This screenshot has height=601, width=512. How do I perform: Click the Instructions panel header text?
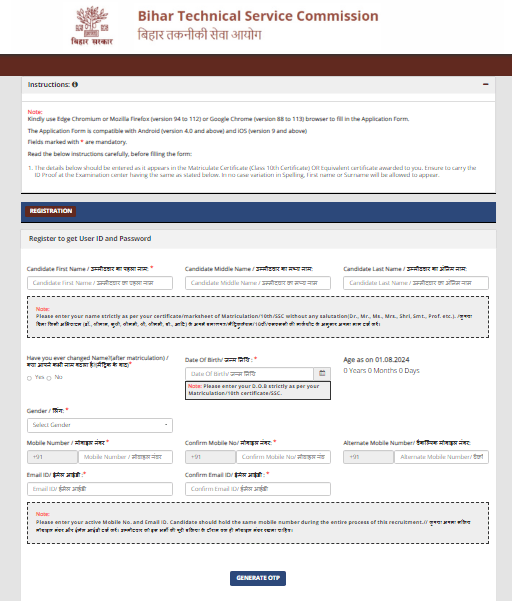[x=48, y=85]
